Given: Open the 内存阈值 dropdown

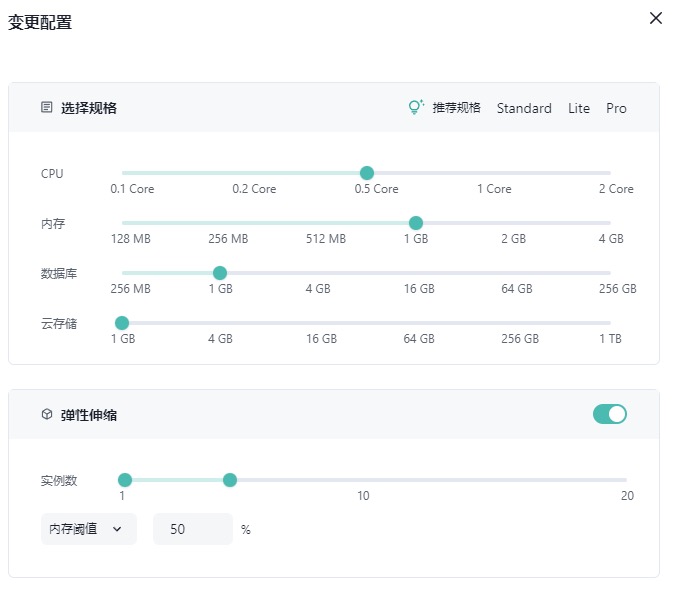Looking at the screenshot, I should [89, 529].
